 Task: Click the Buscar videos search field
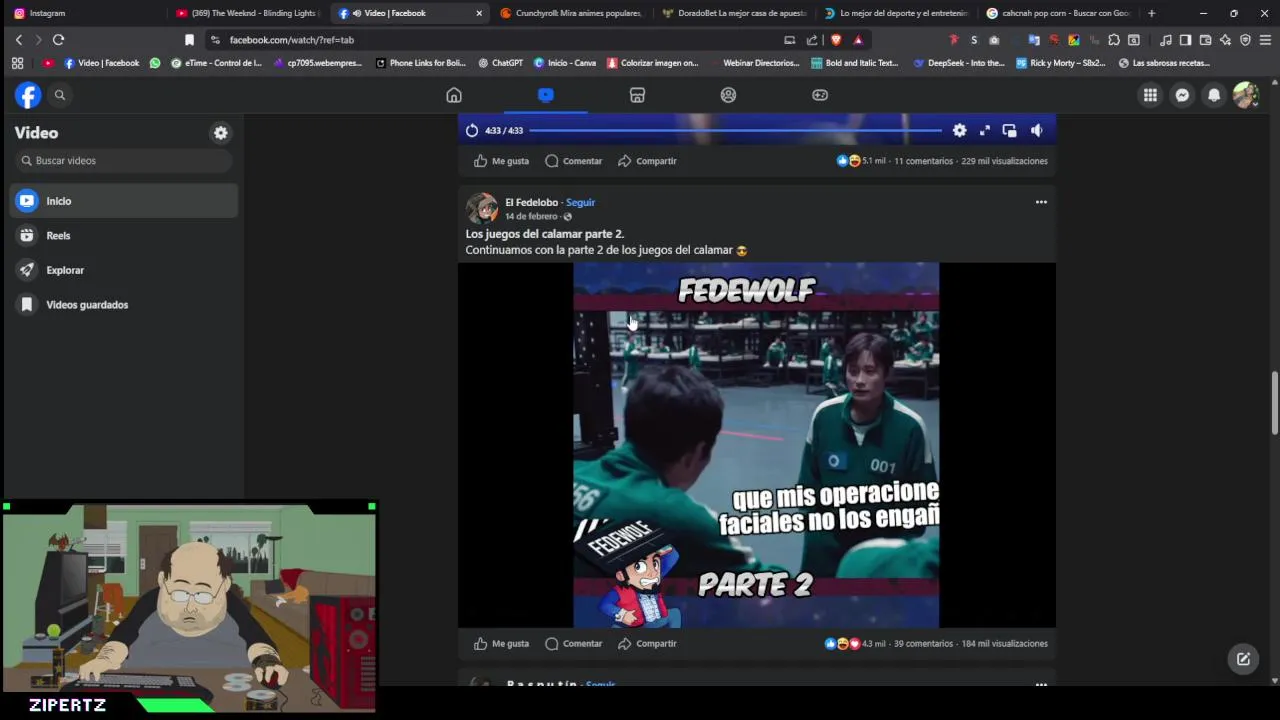124,161
